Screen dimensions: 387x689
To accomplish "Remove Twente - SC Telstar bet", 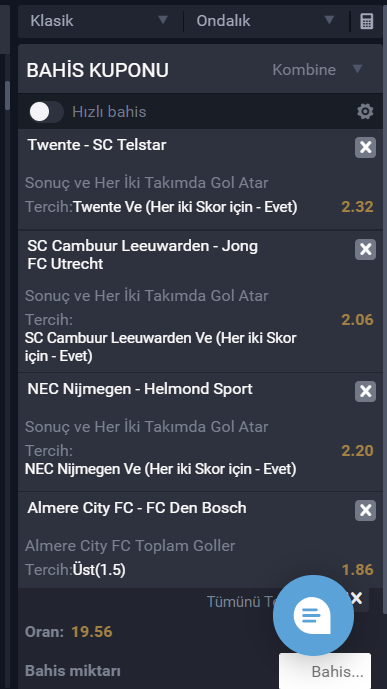I will pos(365,147).
